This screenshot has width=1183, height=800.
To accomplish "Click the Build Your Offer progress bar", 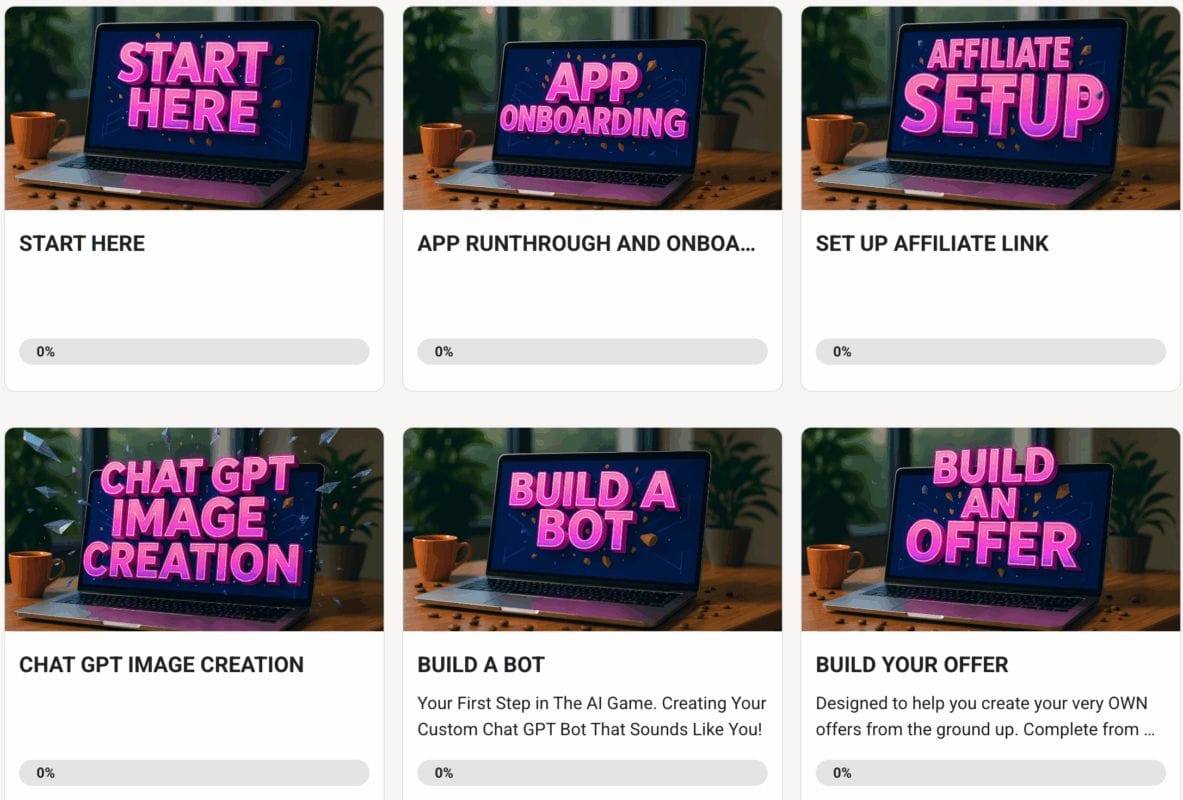I will [x=991, y=773].
